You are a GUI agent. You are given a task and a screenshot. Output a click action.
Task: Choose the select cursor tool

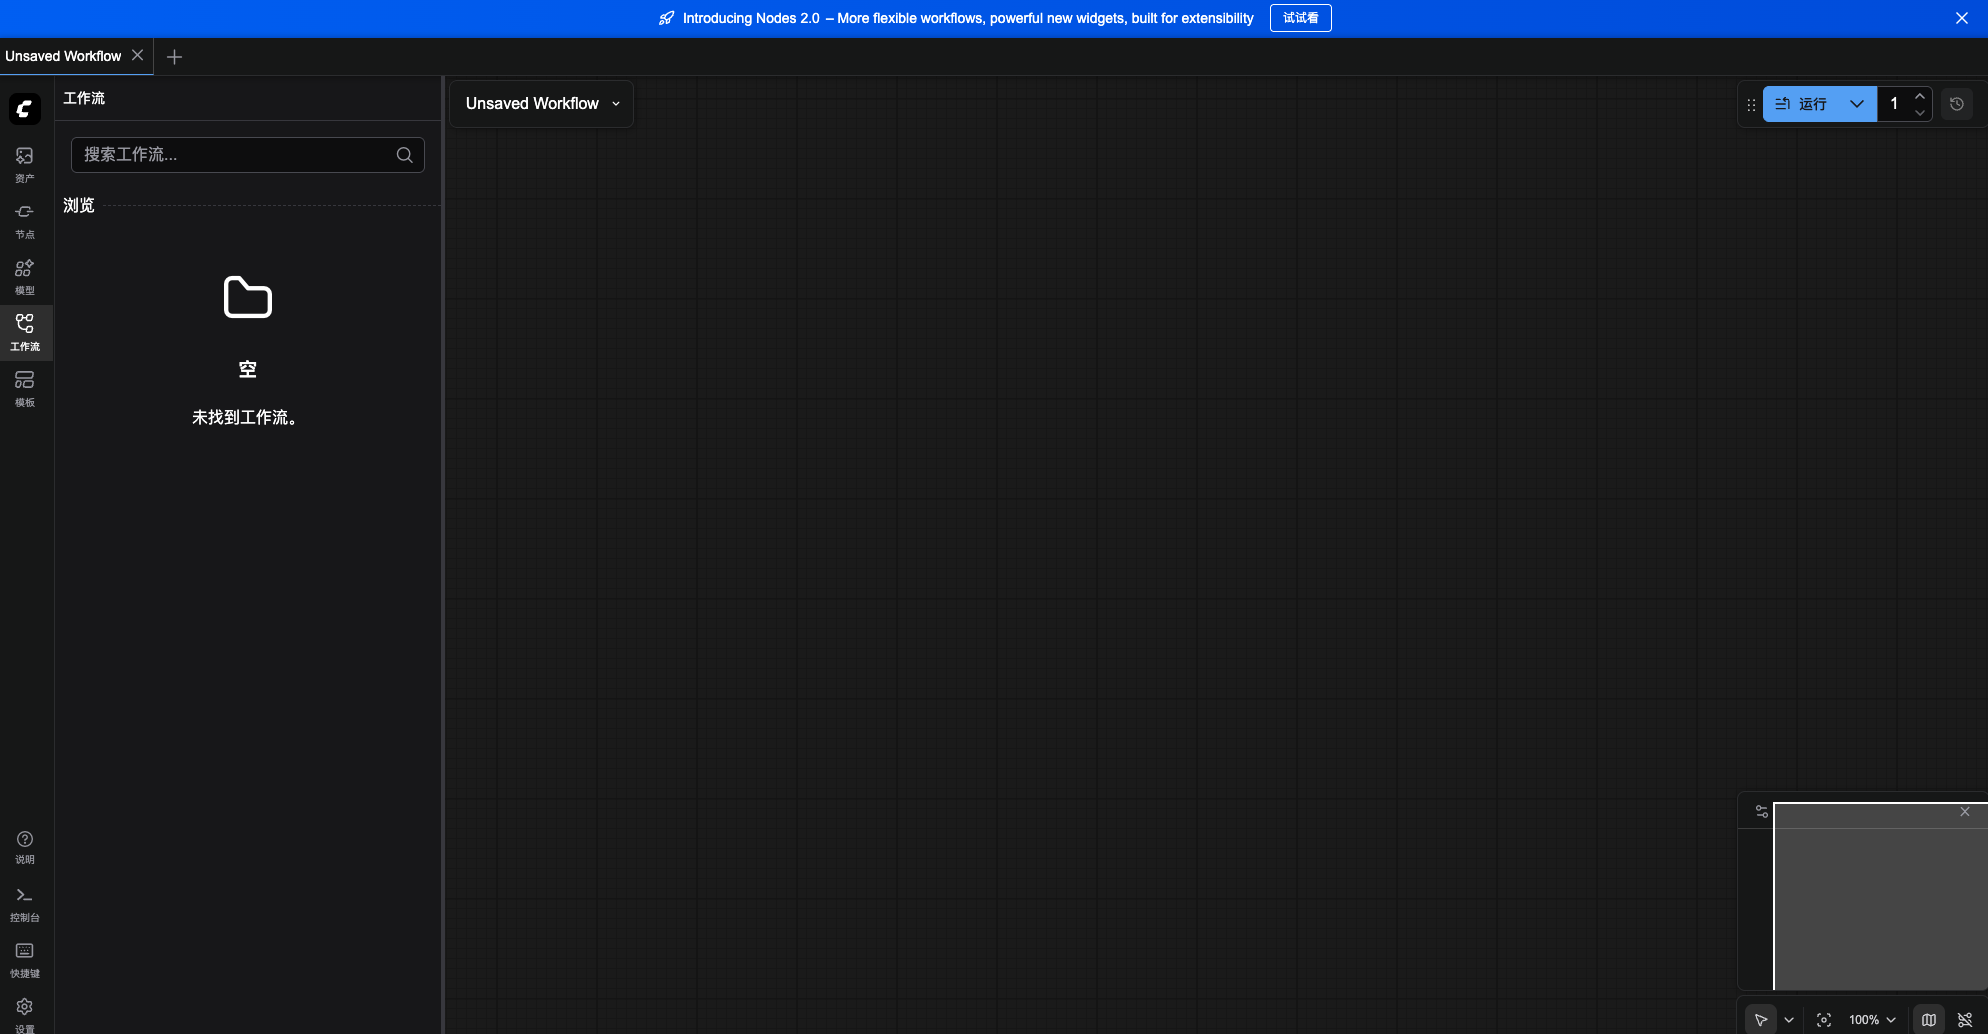tap(1761, 1020)
